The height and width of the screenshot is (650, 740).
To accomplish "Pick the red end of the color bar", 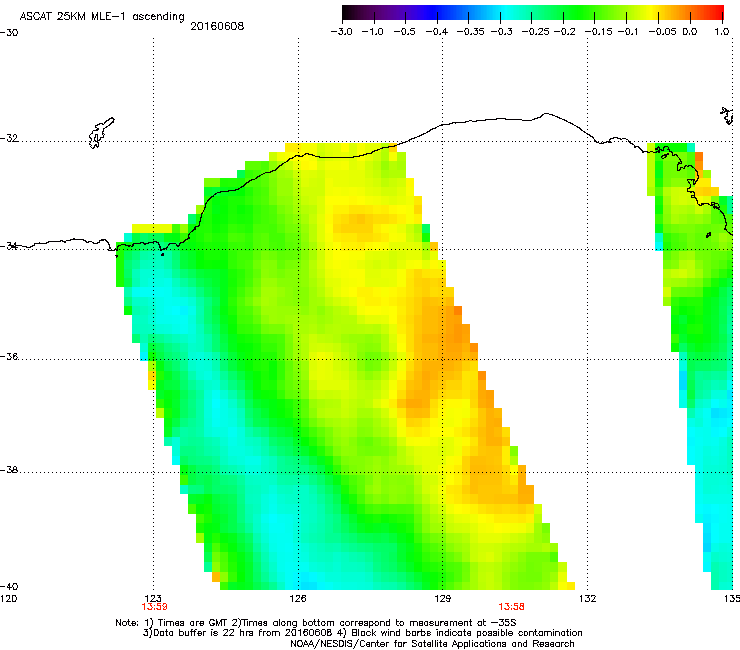I will click(716, 12).
